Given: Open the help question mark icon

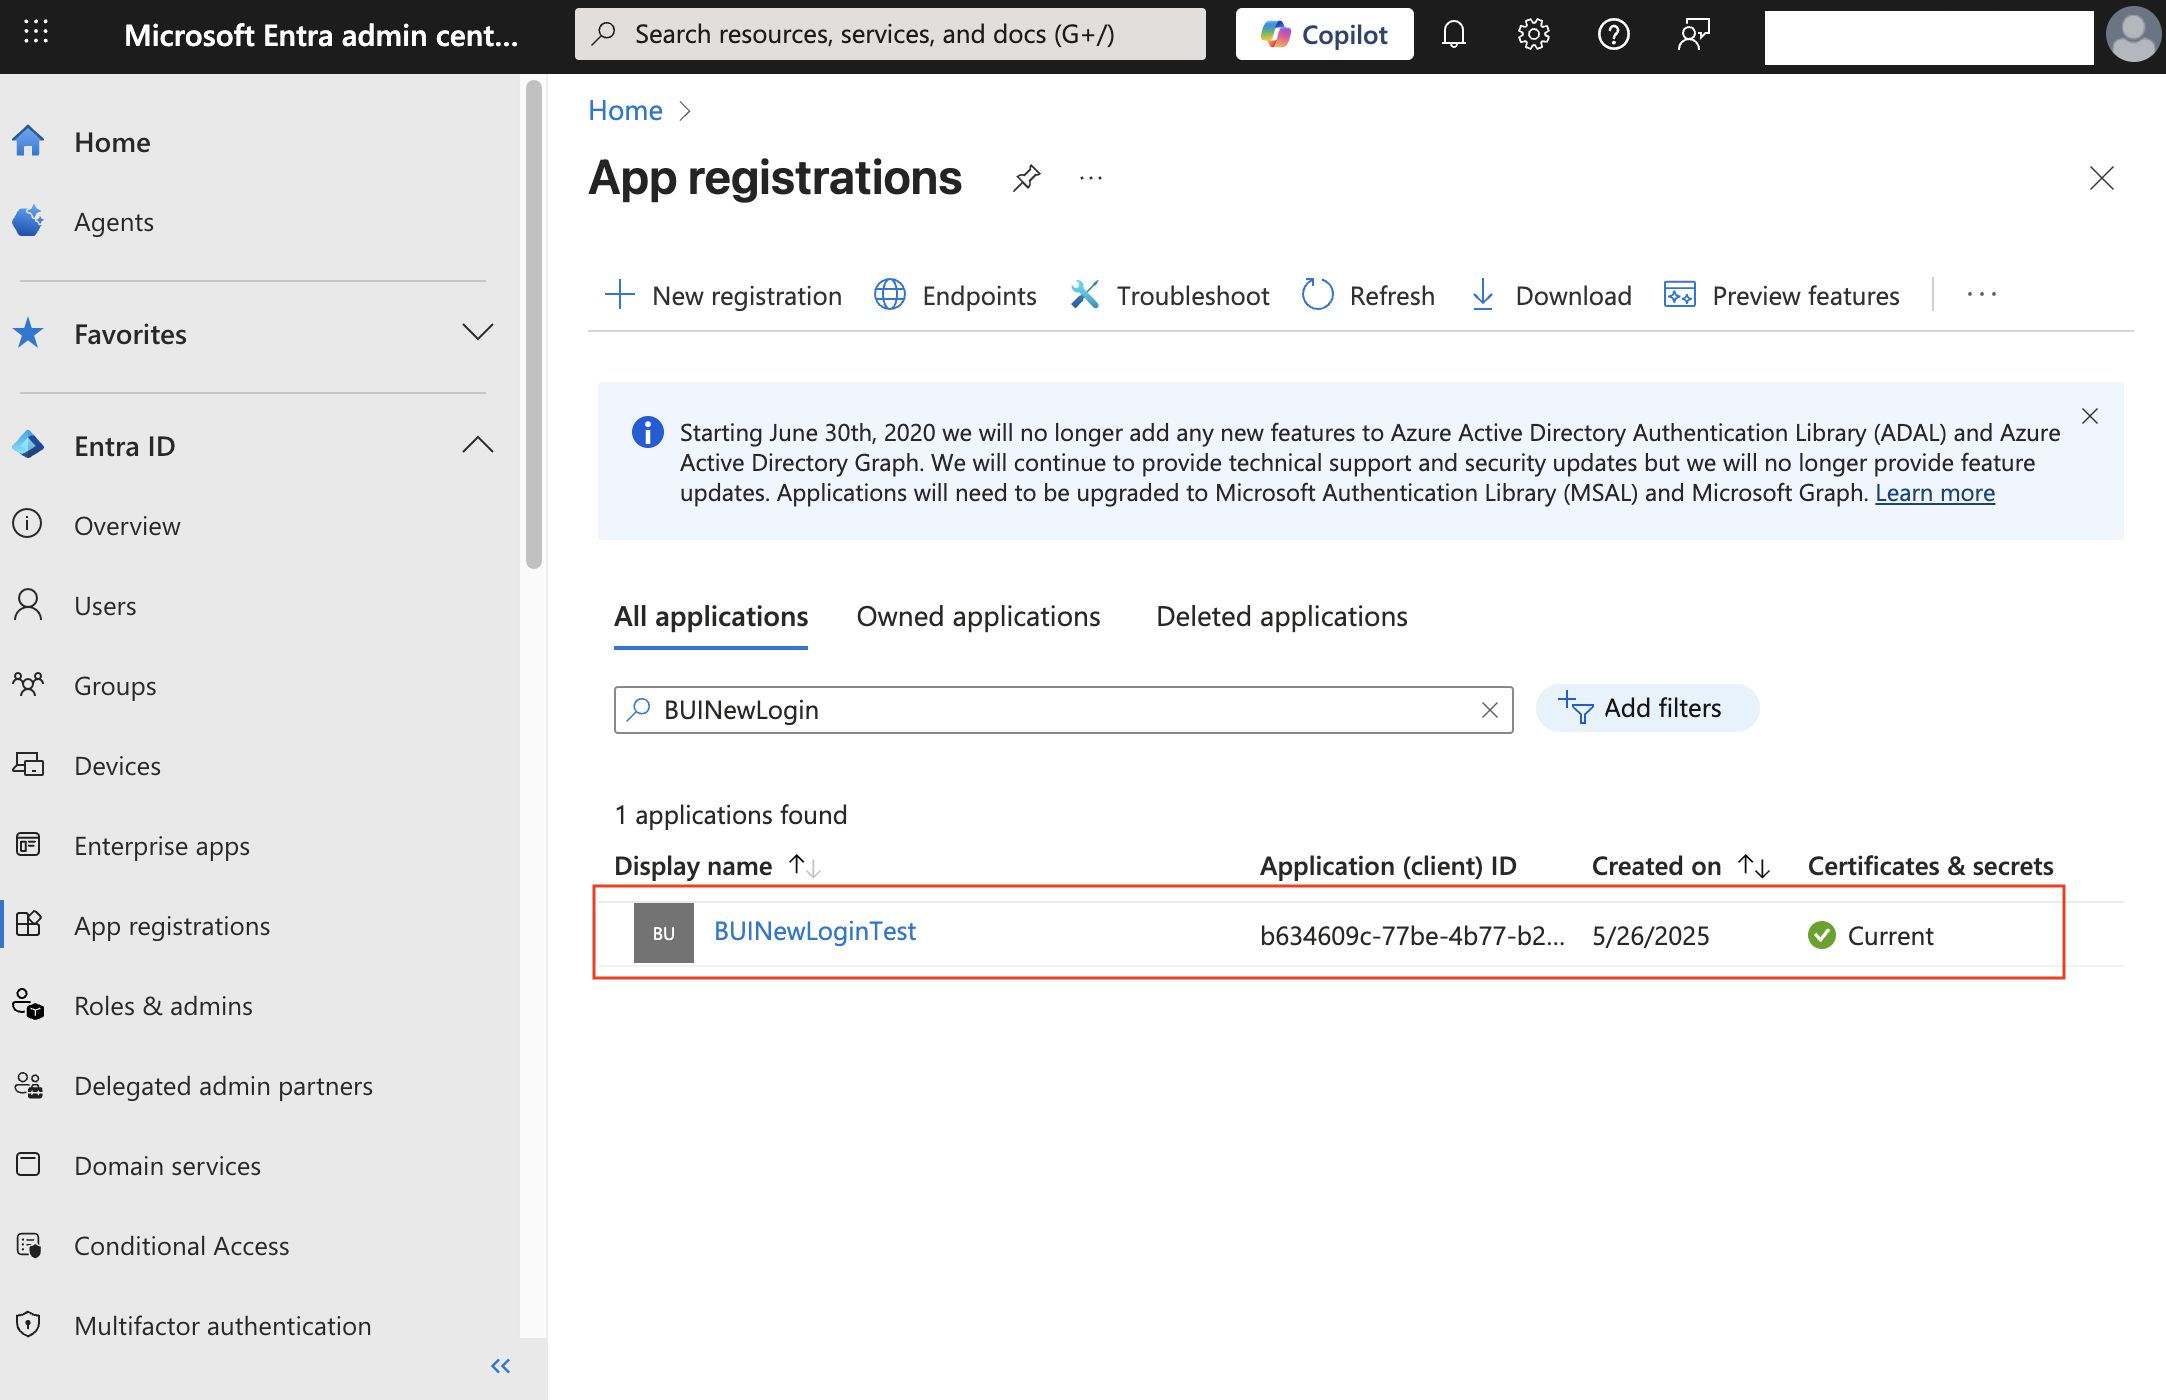Looking at the screenshot, I should click(x=1613, y=33).
